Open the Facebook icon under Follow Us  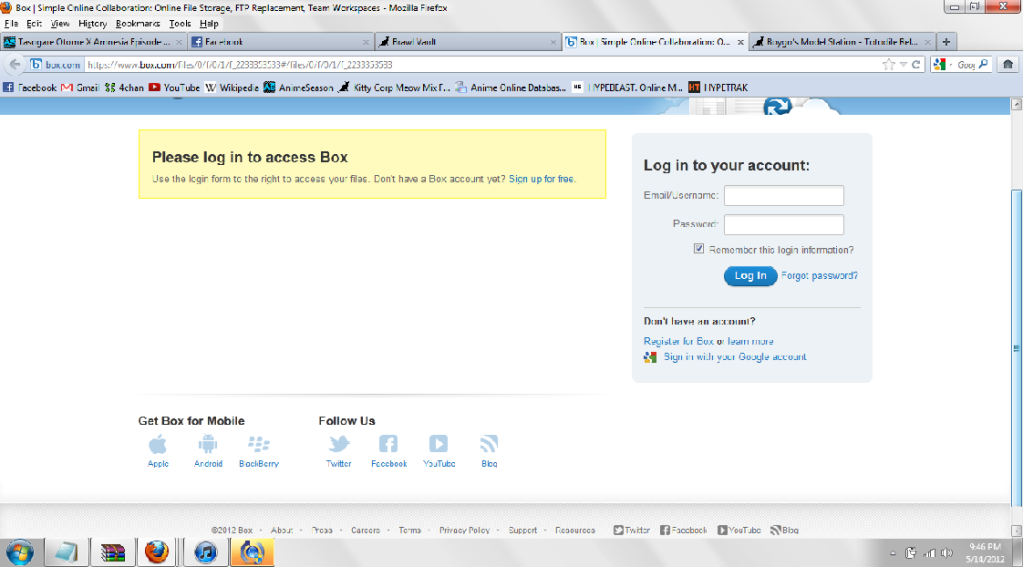click(388, 444)
